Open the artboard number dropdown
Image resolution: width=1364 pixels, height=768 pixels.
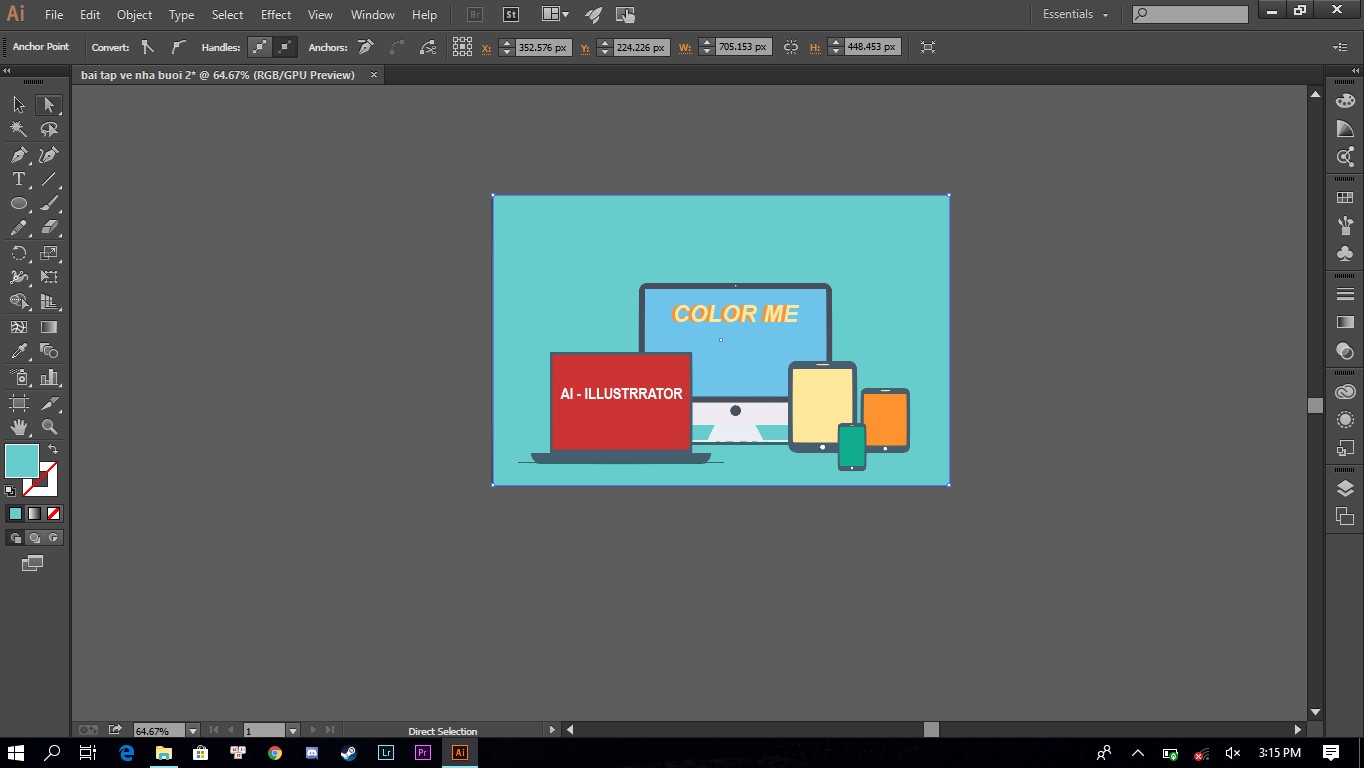[293, 731]
